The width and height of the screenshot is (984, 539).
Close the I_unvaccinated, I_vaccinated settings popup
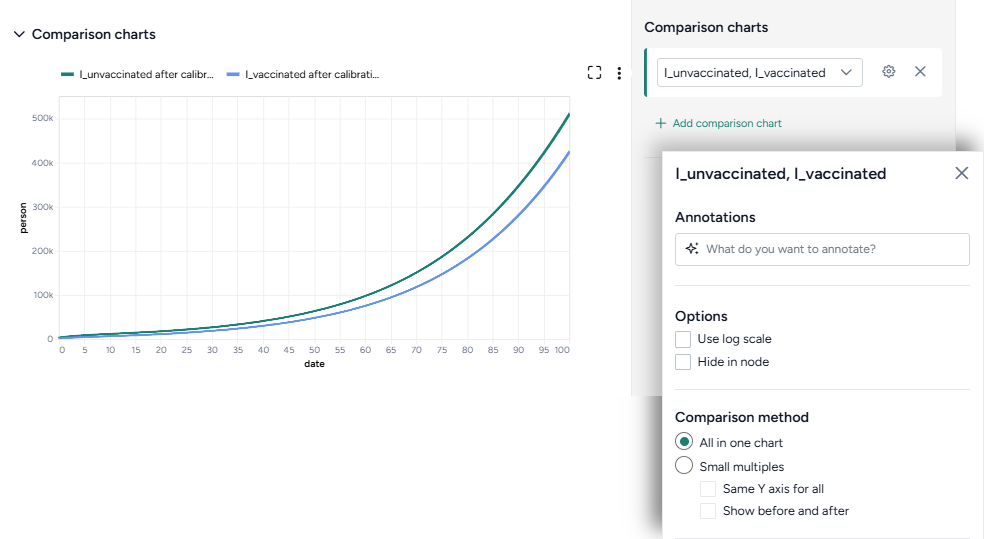point(961,173)
